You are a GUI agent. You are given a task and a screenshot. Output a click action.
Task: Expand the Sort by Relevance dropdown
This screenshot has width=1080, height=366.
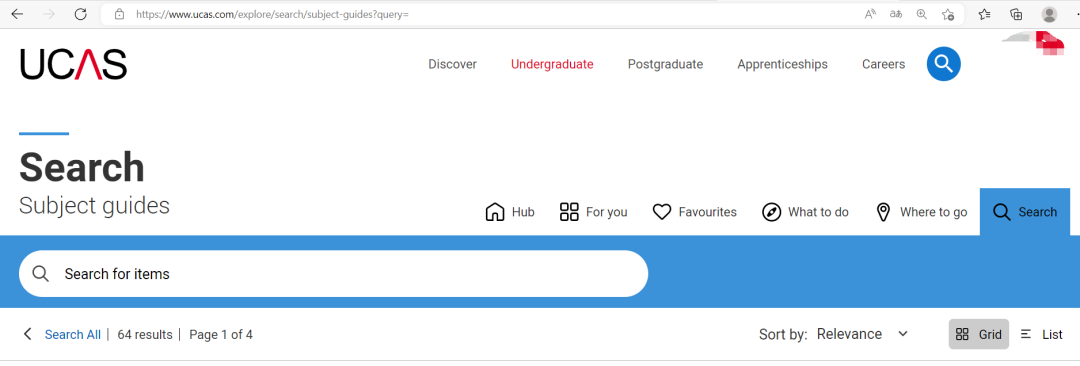point(862,334)
